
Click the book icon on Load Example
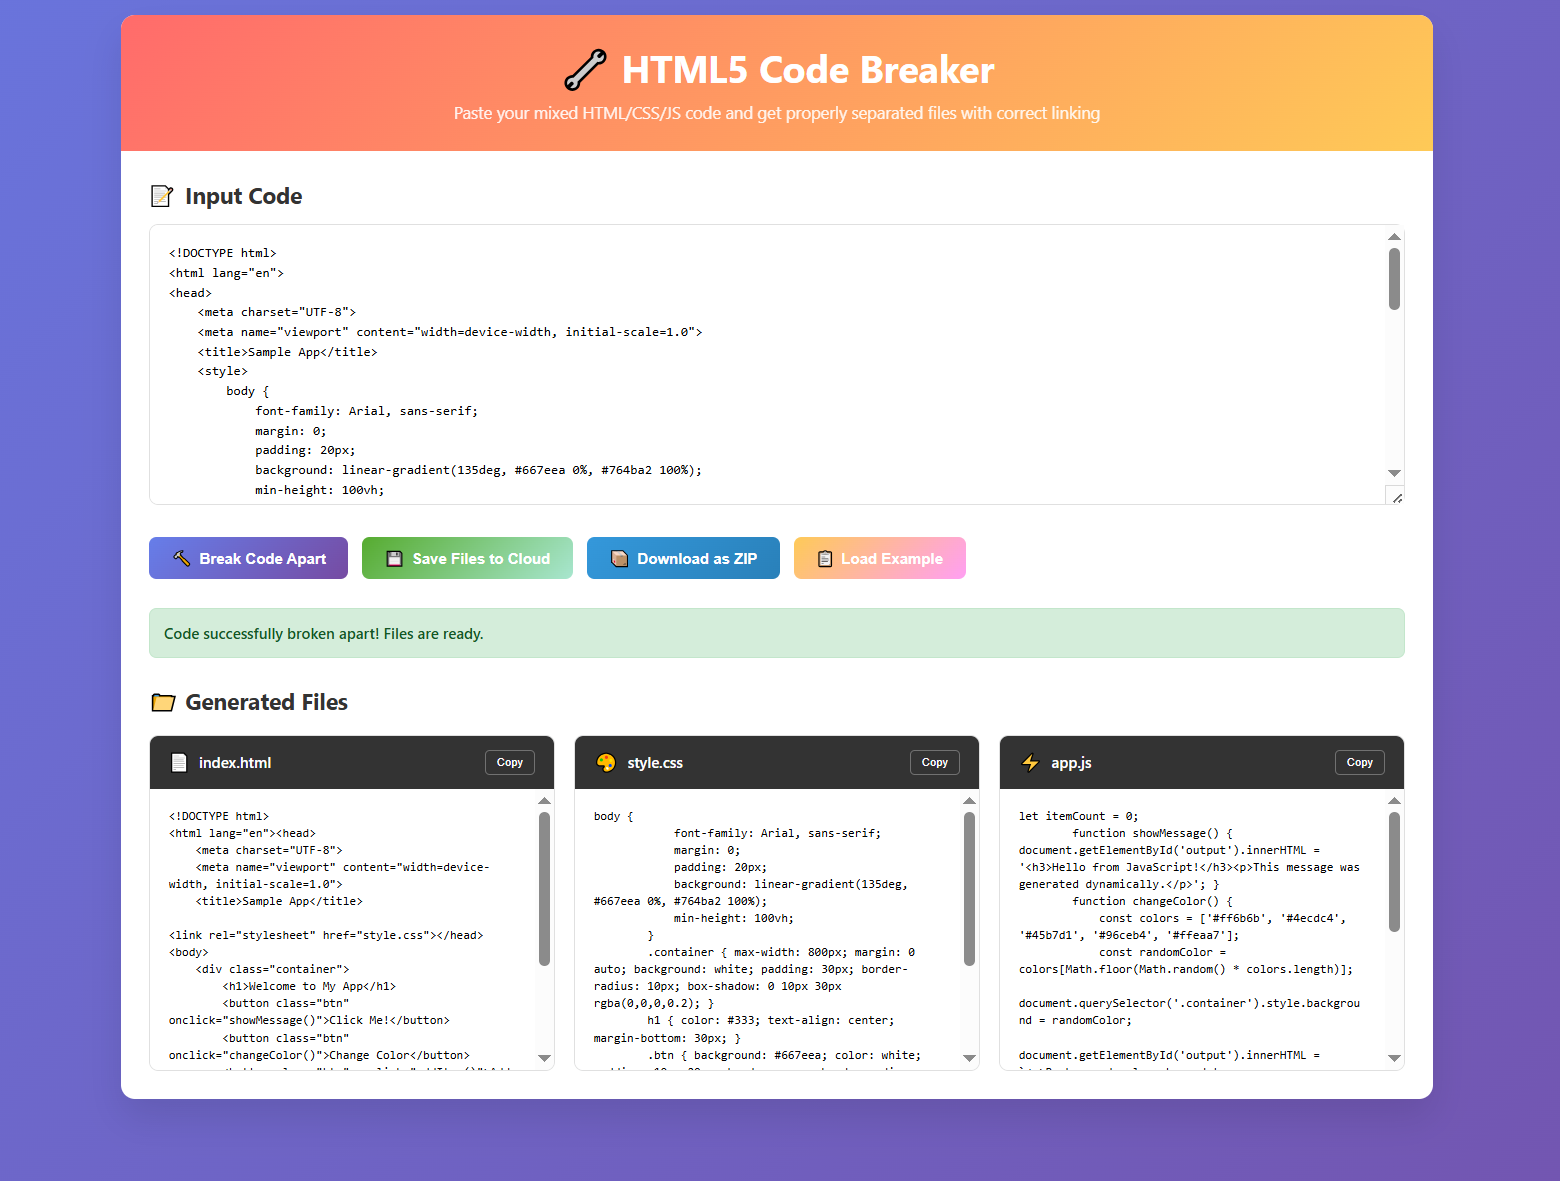tap(823, 558)
